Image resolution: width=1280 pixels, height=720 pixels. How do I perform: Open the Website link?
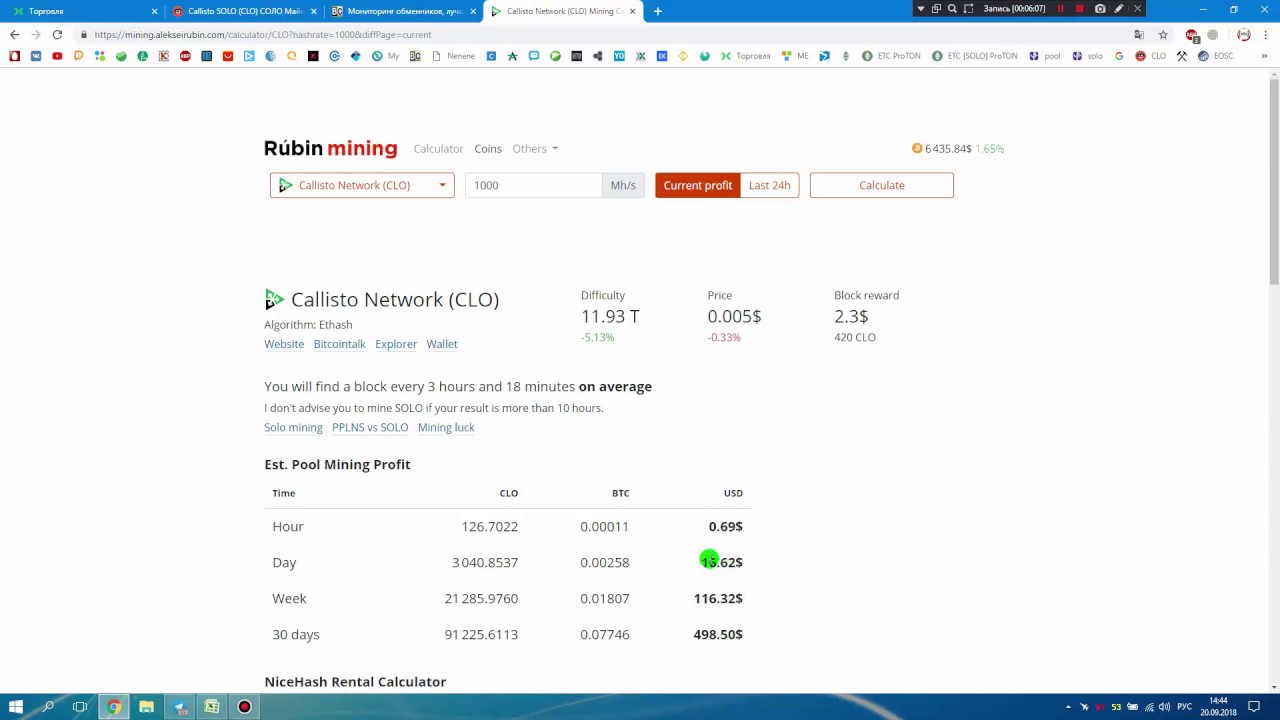(x=284, y=344)
